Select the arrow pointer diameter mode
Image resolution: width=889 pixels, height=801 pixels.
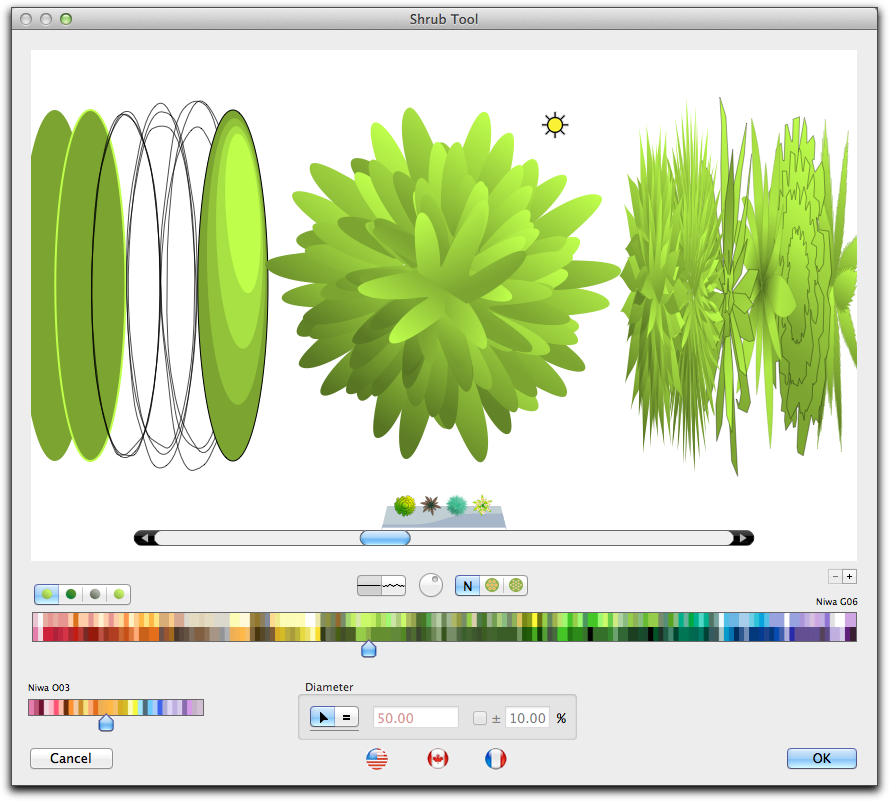pos(322,718)
